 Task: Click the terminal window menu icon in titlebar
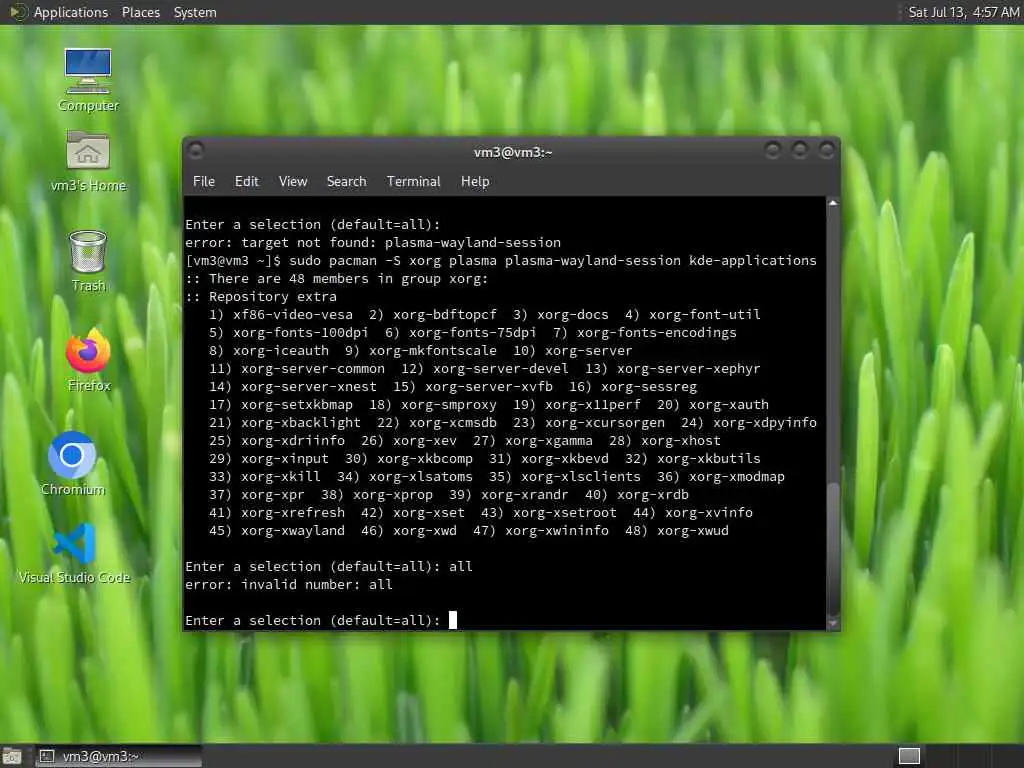coord(196,151)
